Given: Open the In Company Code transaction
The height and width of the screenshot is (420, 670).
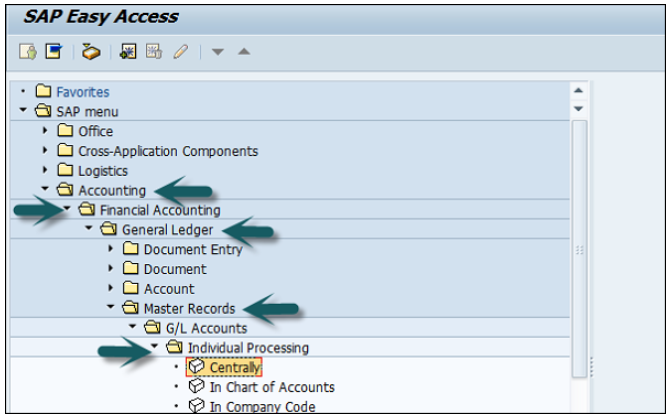Looking at the screenshot, I should [x=262, y=407].
